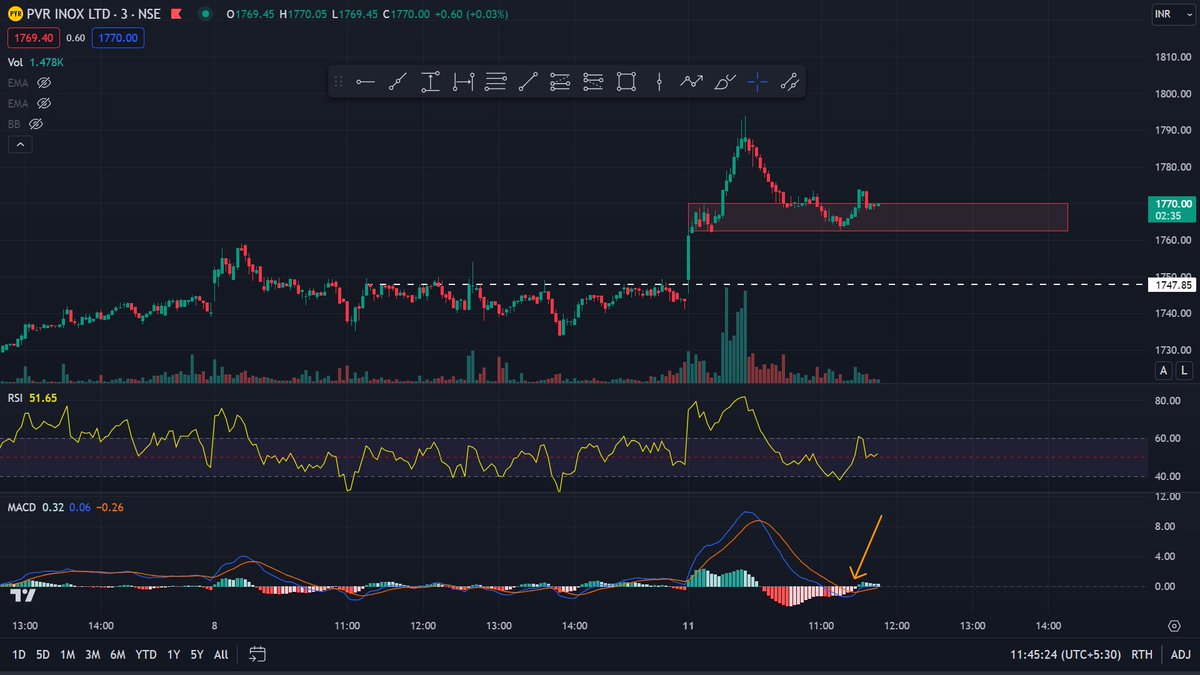
Task: Select the rectangle drawing tool
Action: [626, 82]
